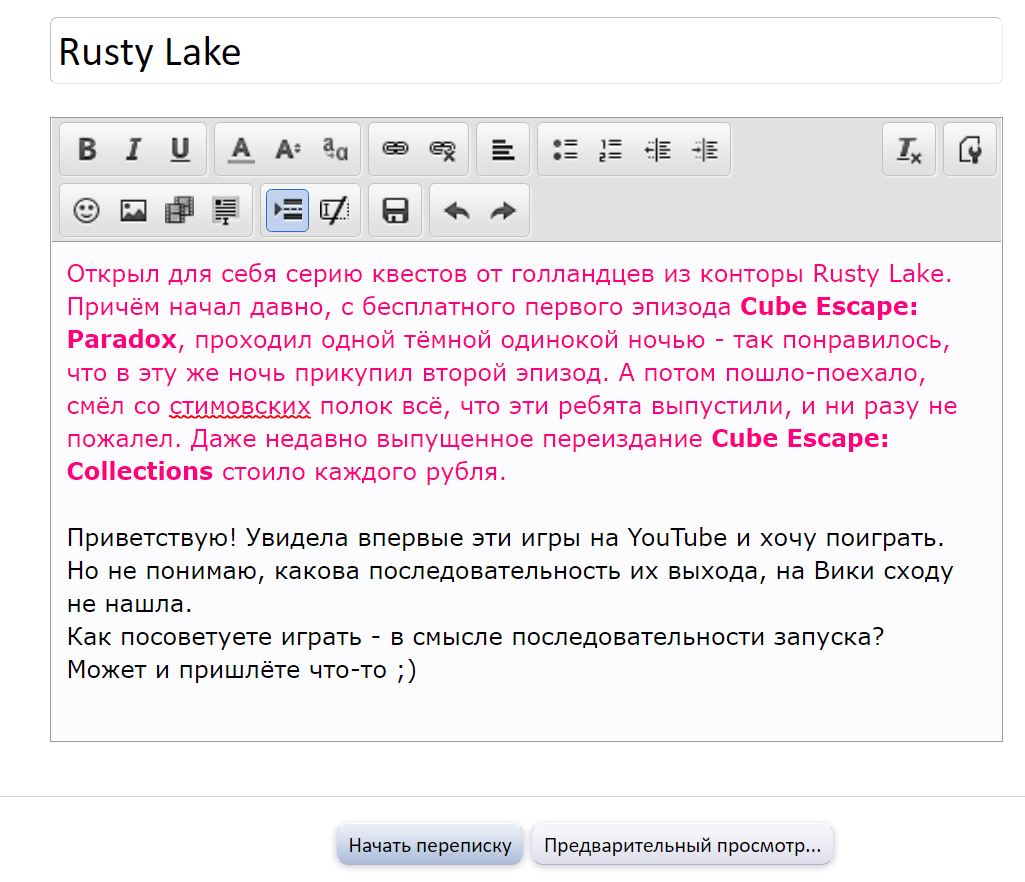This screenshot has width=1025, height=882.
Task: Insert a hyperlink
Action: 395,150
